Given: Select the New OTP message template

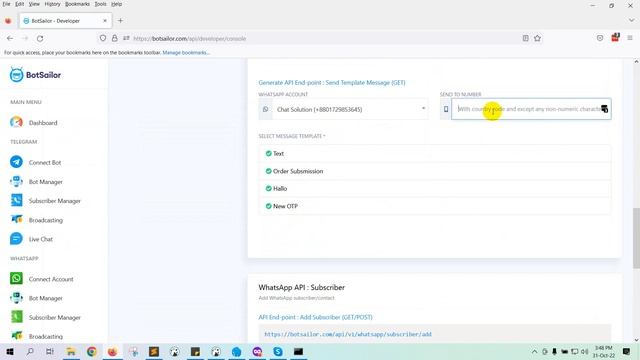Looking at the screenshot, I should 435,206.
